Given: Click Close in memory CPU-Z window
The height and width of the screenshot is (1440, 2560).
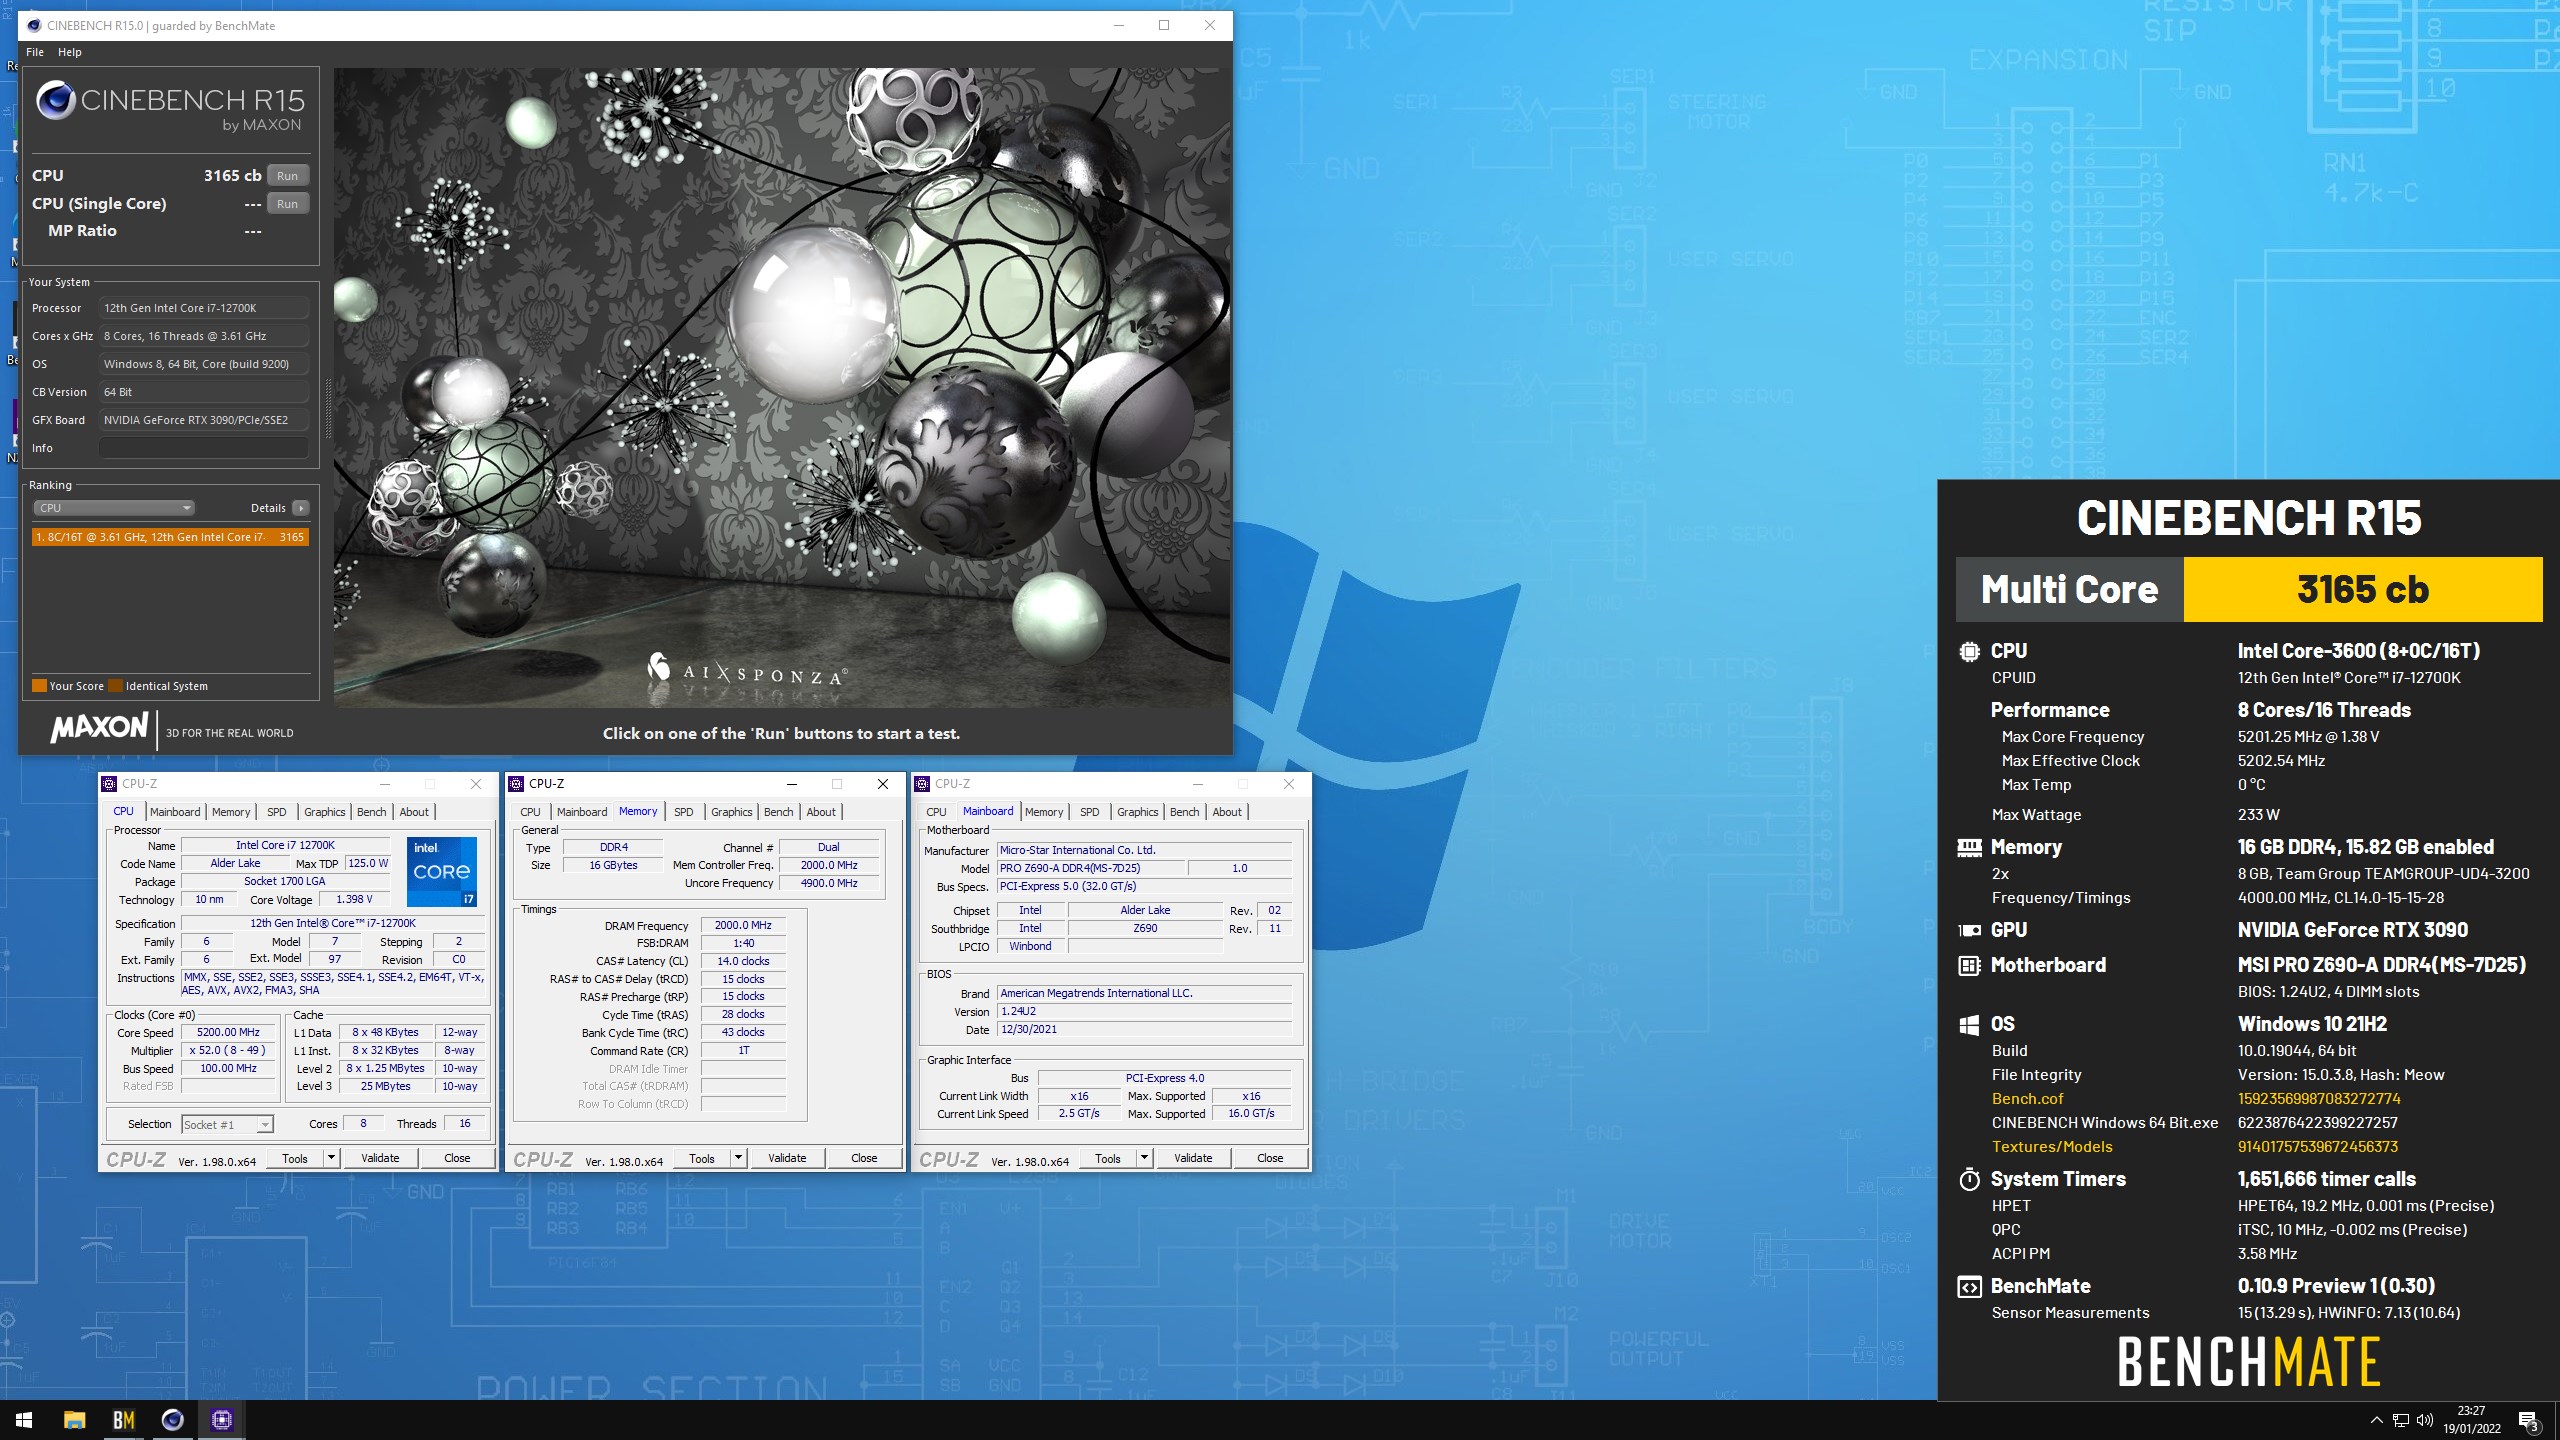Looking at the screenshot, I should pyautogui.click(x=864, y=1158).
